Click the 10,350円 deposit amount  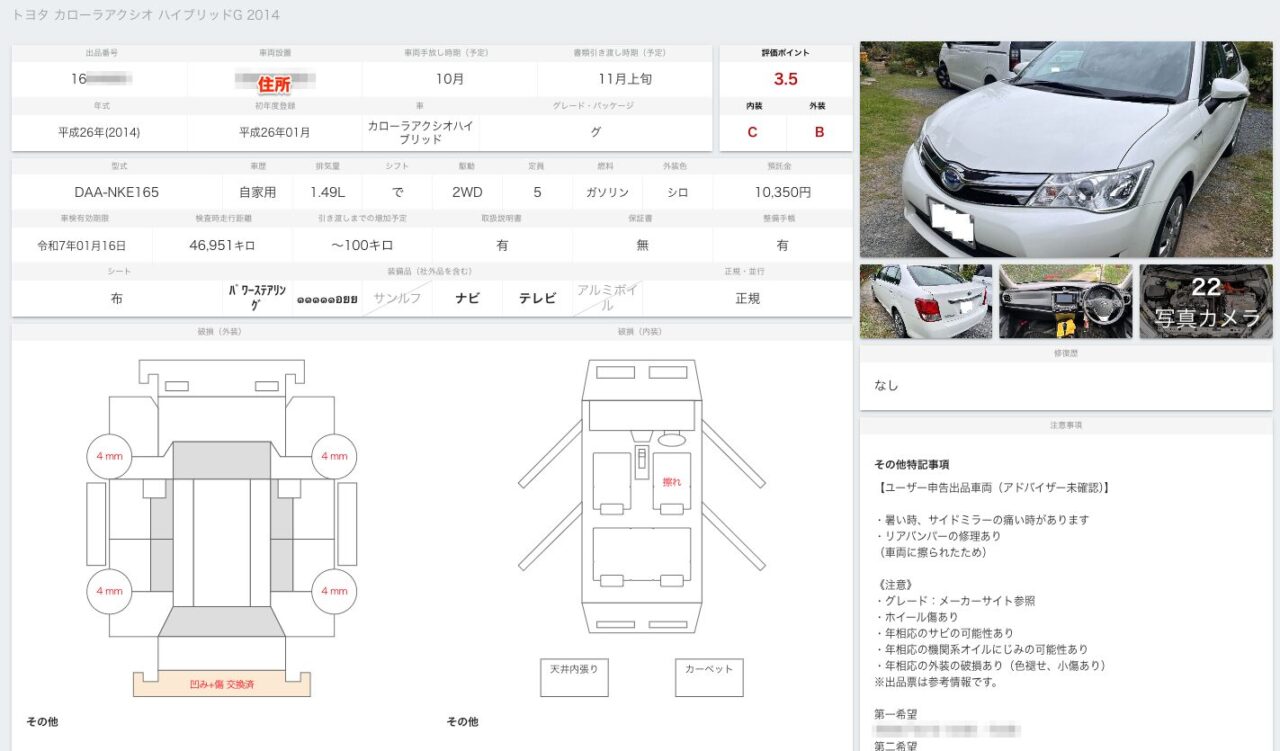[x=783, y=192]
